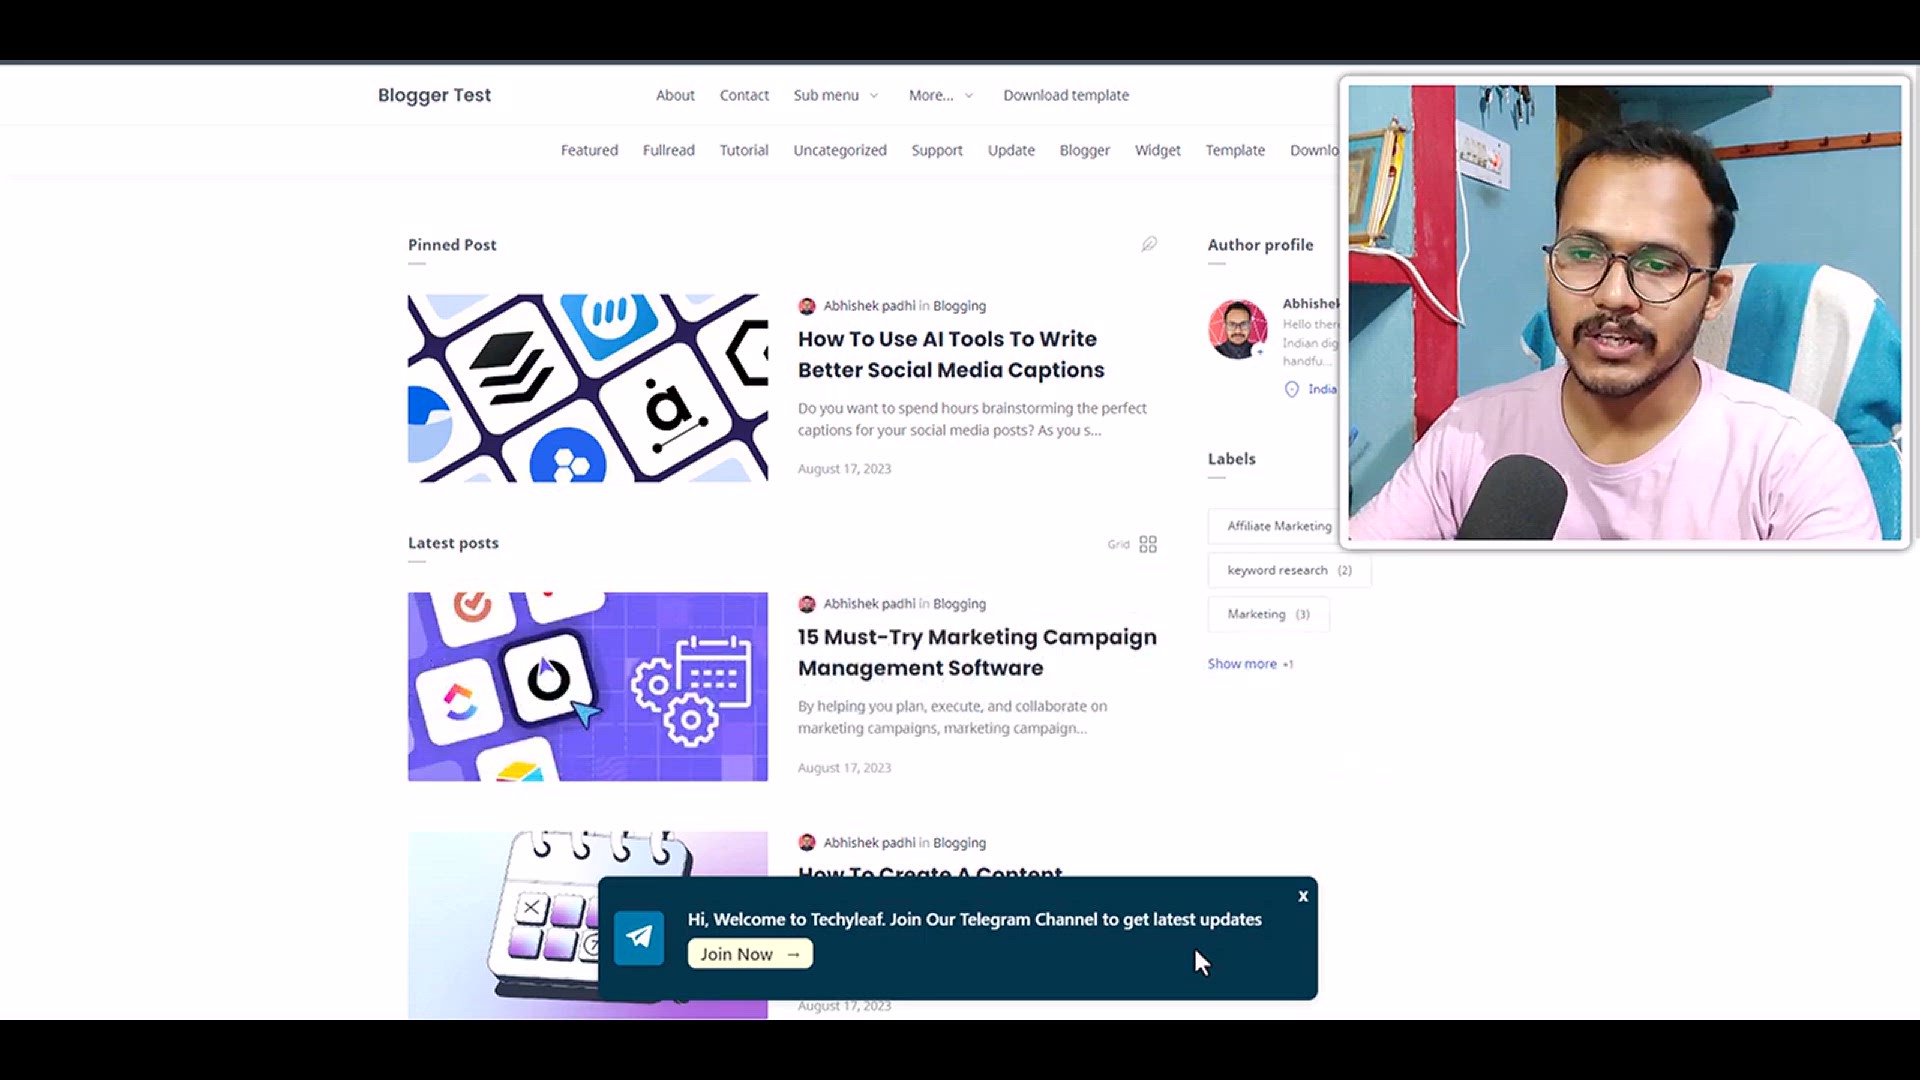Select the Blogger category

(x=1085, y=150)
